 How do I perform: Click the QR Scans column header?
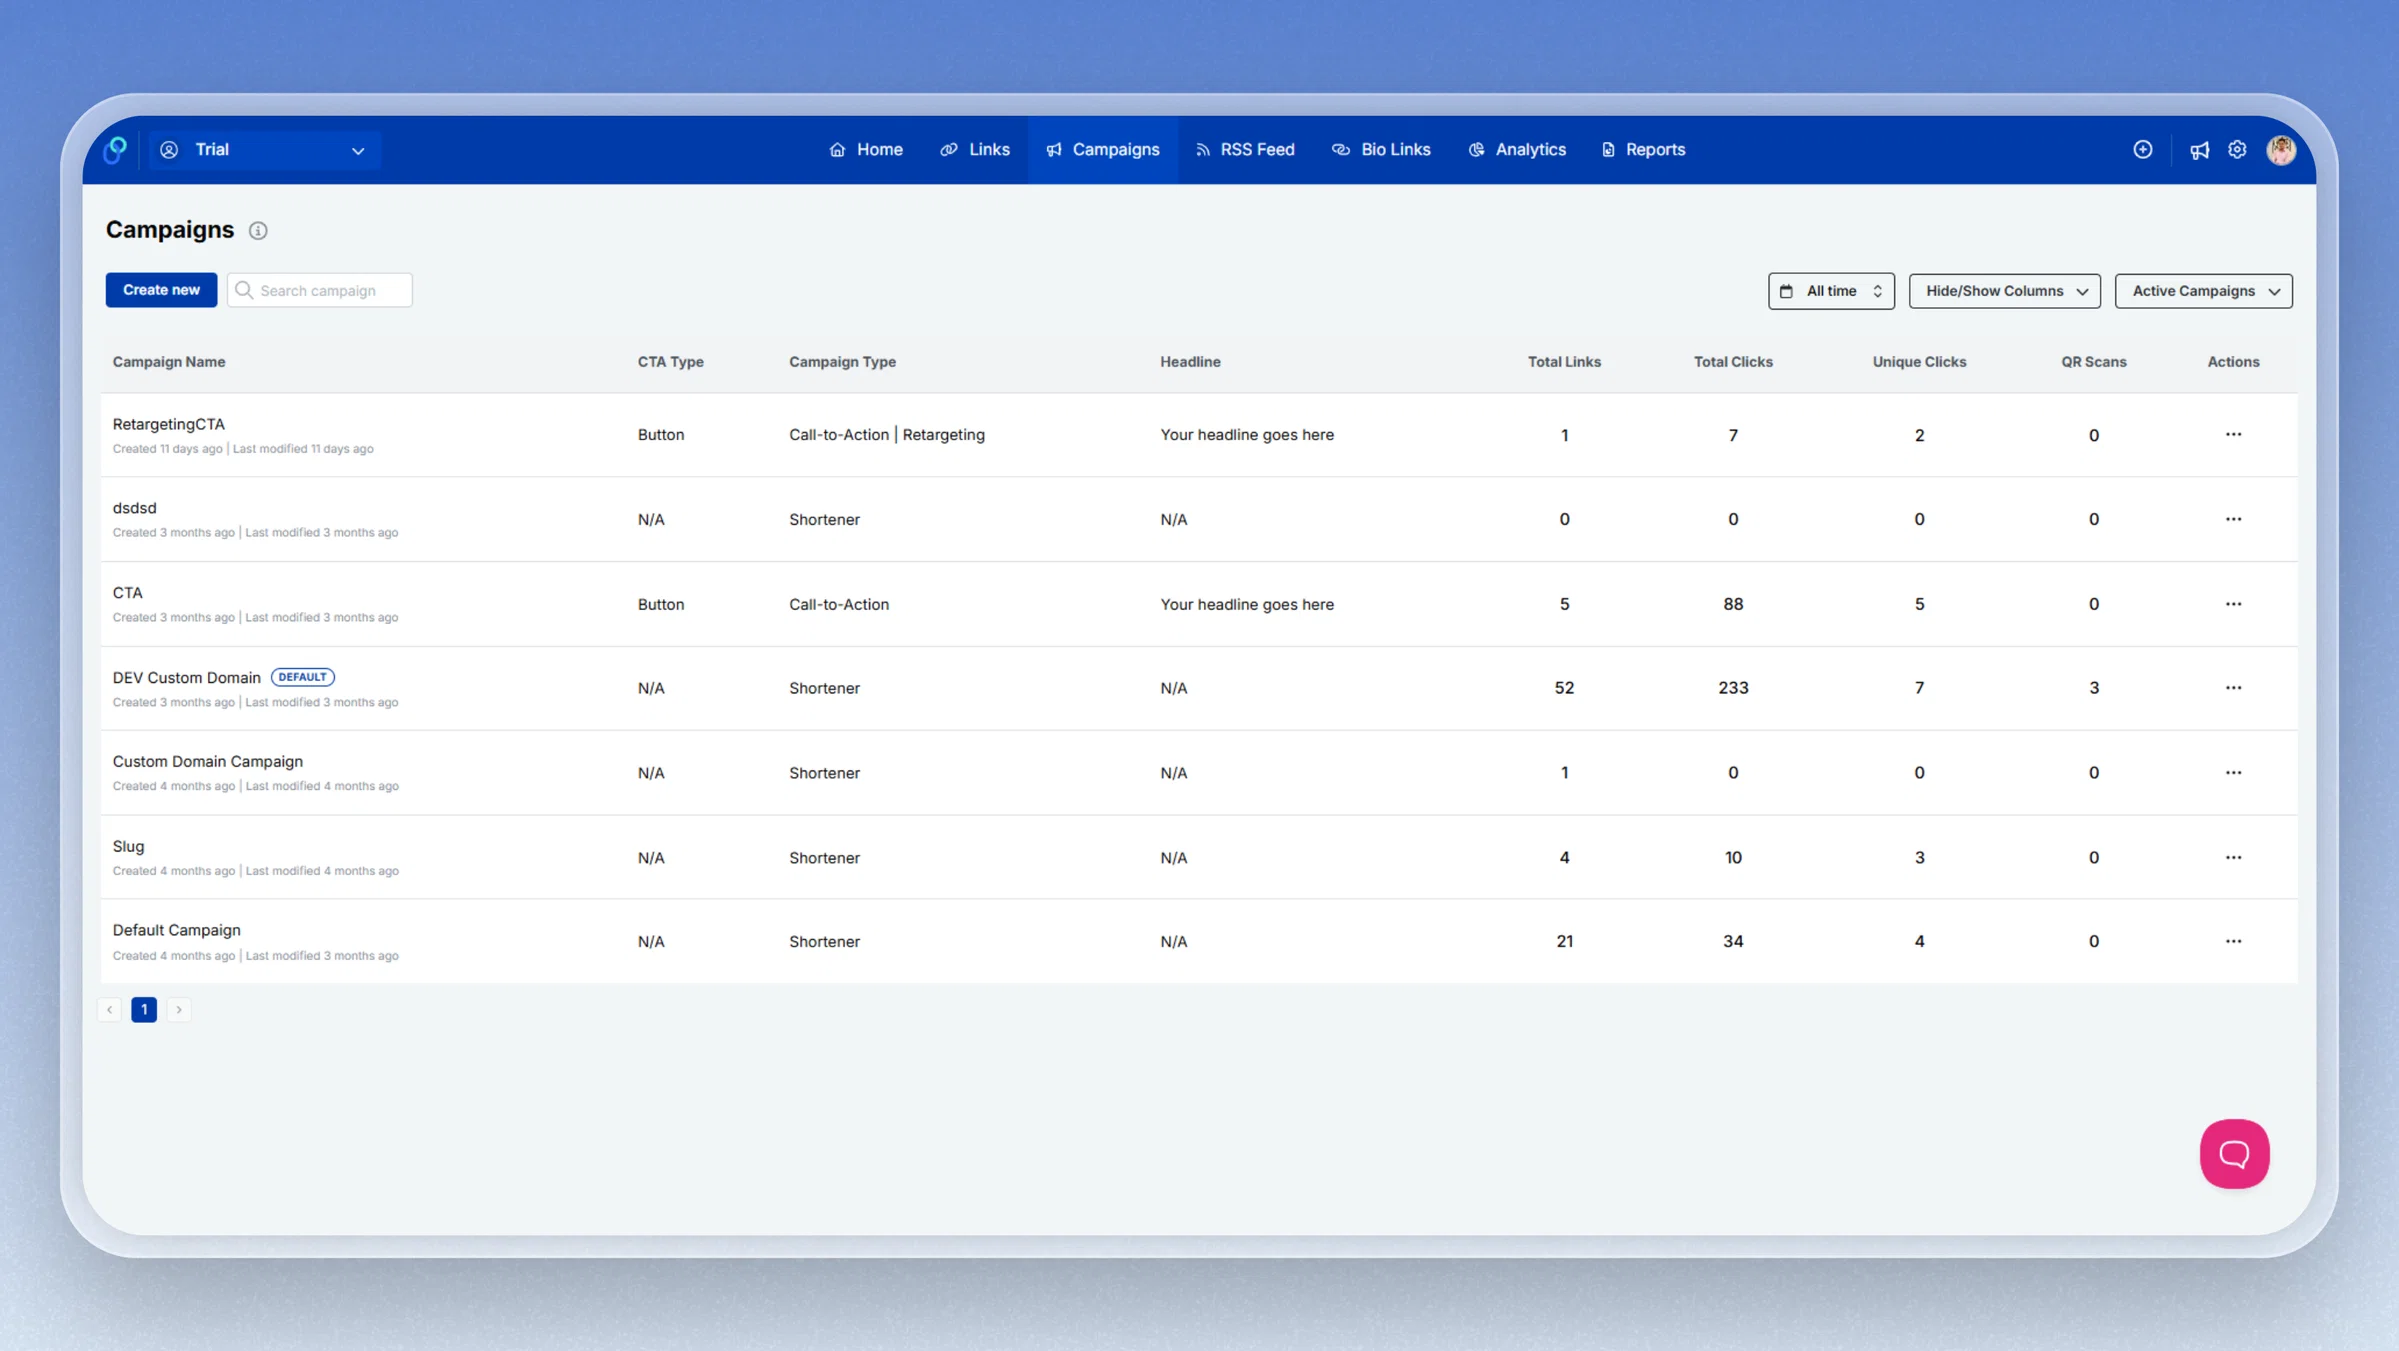pyautogui.click(x=2093, y=362)
